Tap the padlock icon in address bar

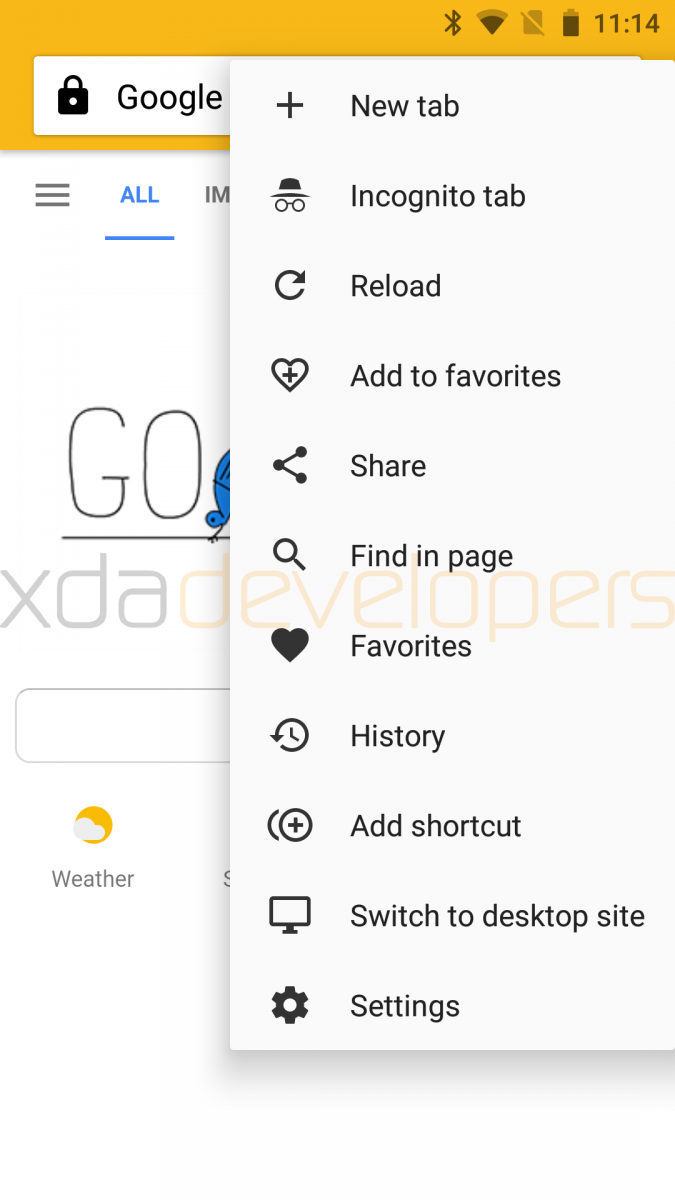click(73, 97)
